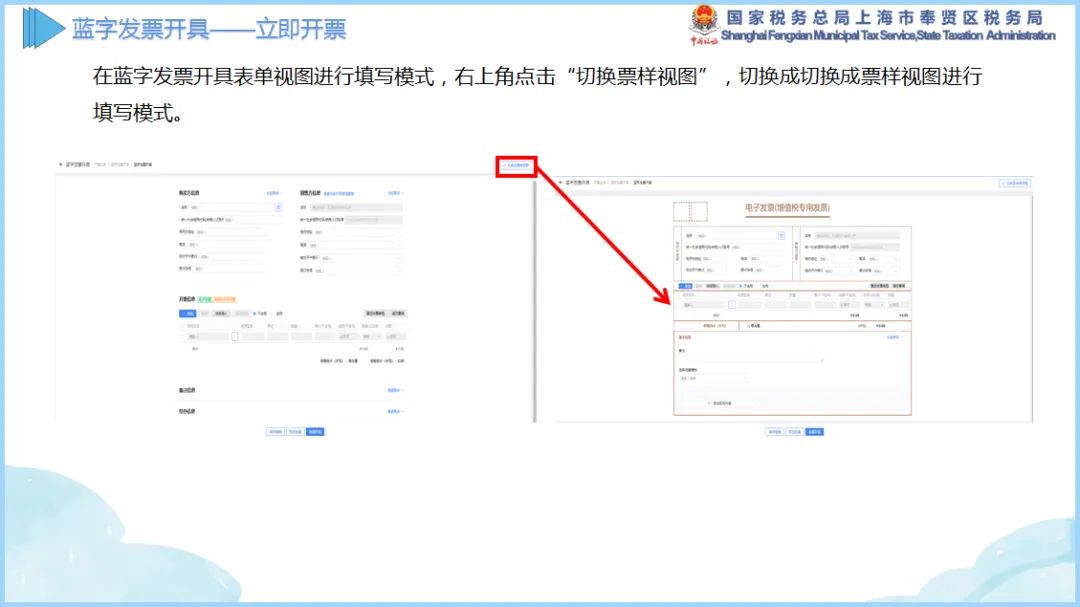Open dropdown below remarks in right screenshot
The width and height of the screenshot is (1080, 607).
pyautogui.click(x=714, y=378)
